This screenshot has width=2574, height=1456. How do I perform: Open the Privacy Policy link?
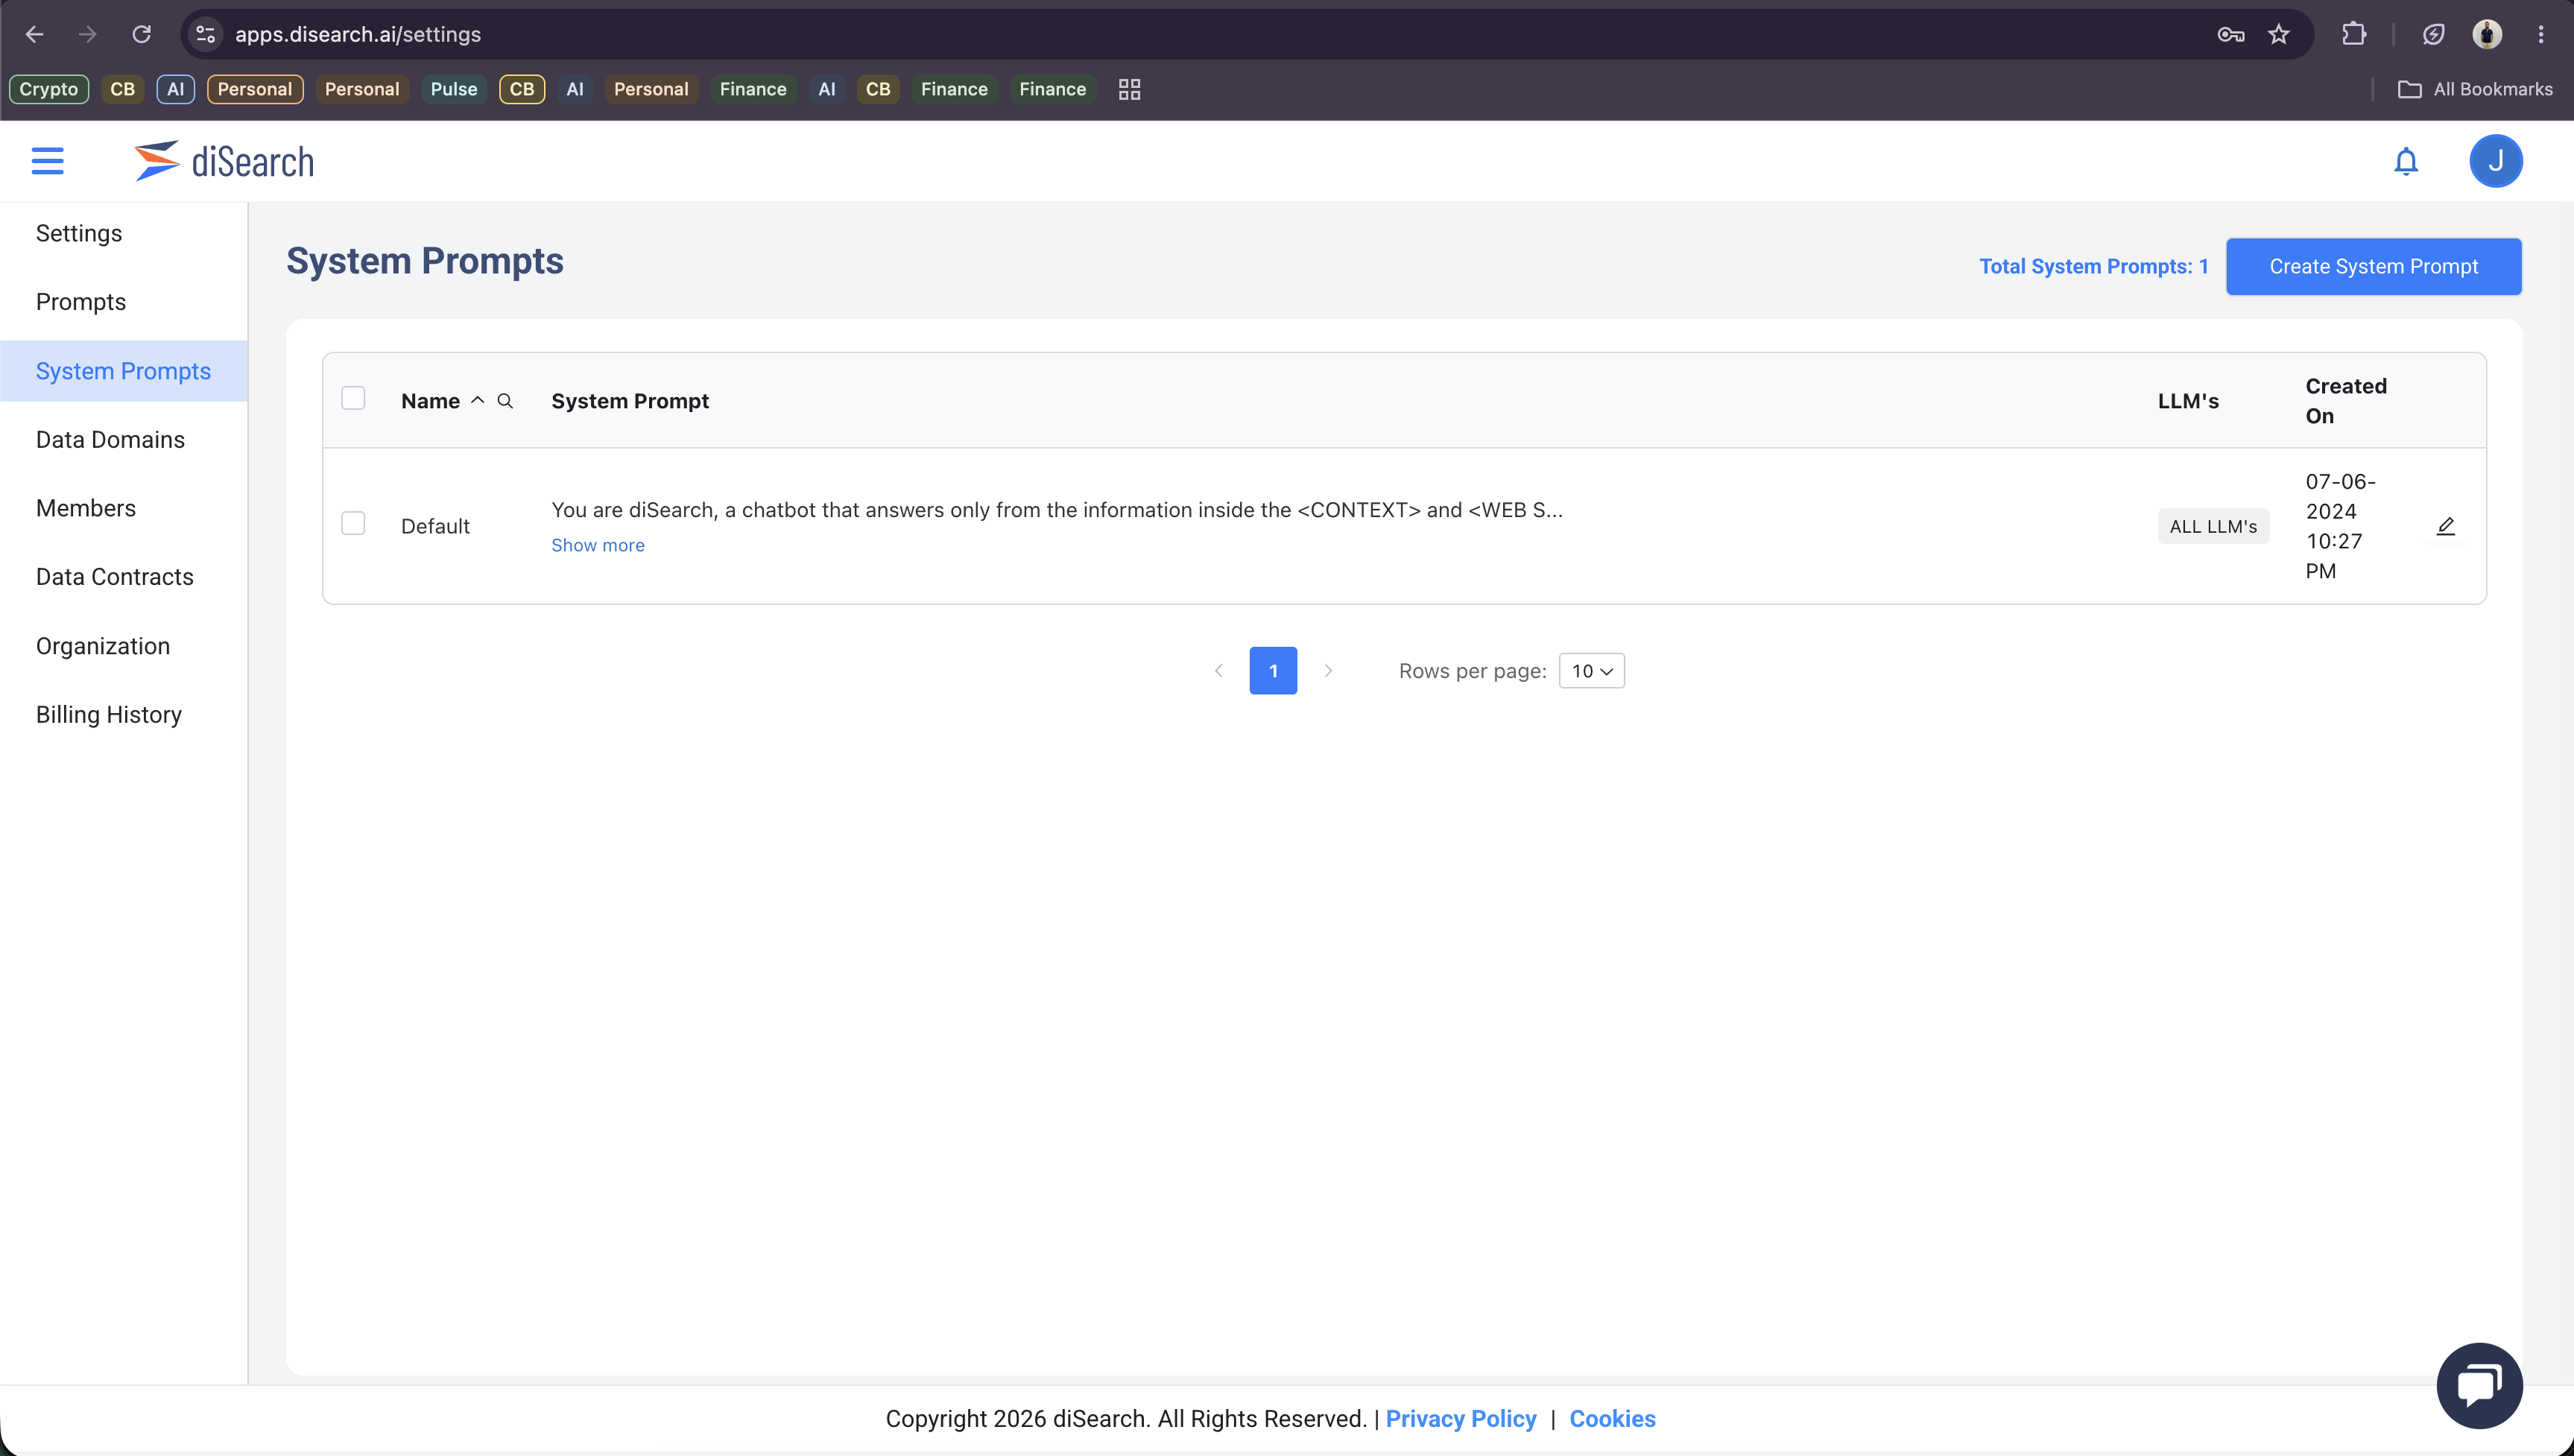point(1461,1418)
